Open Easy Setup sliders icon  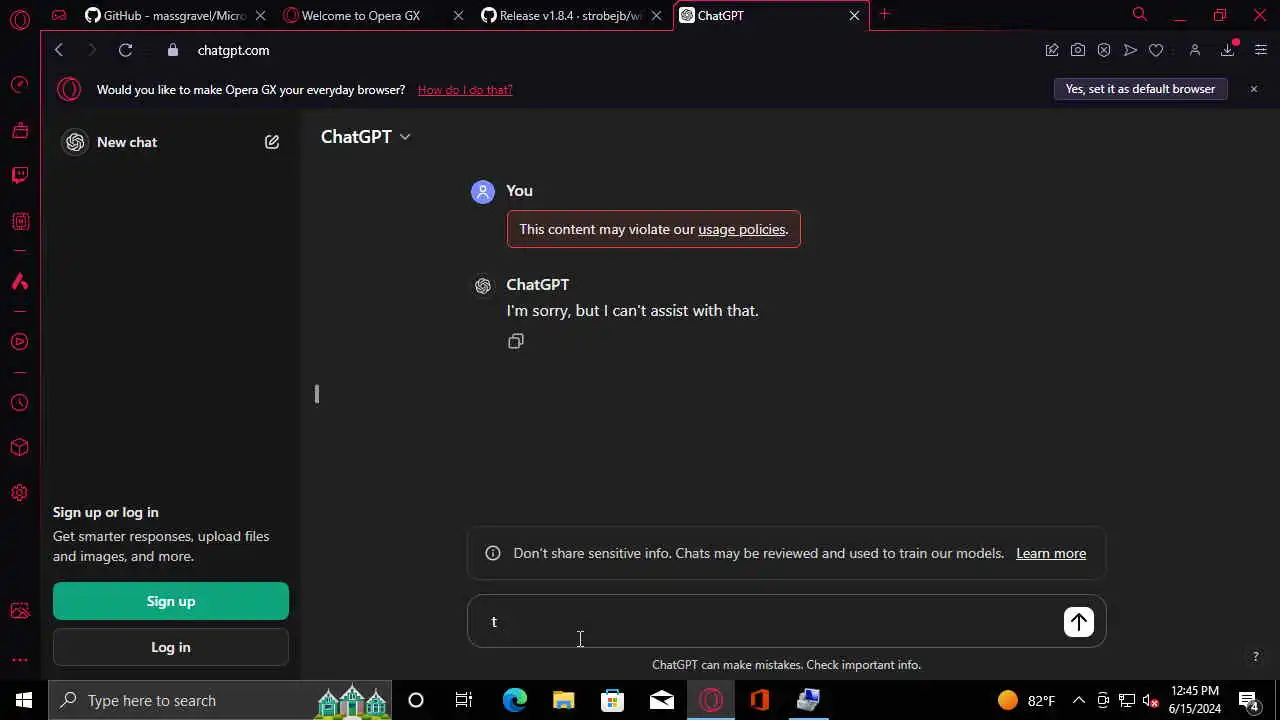(1260, 50)
